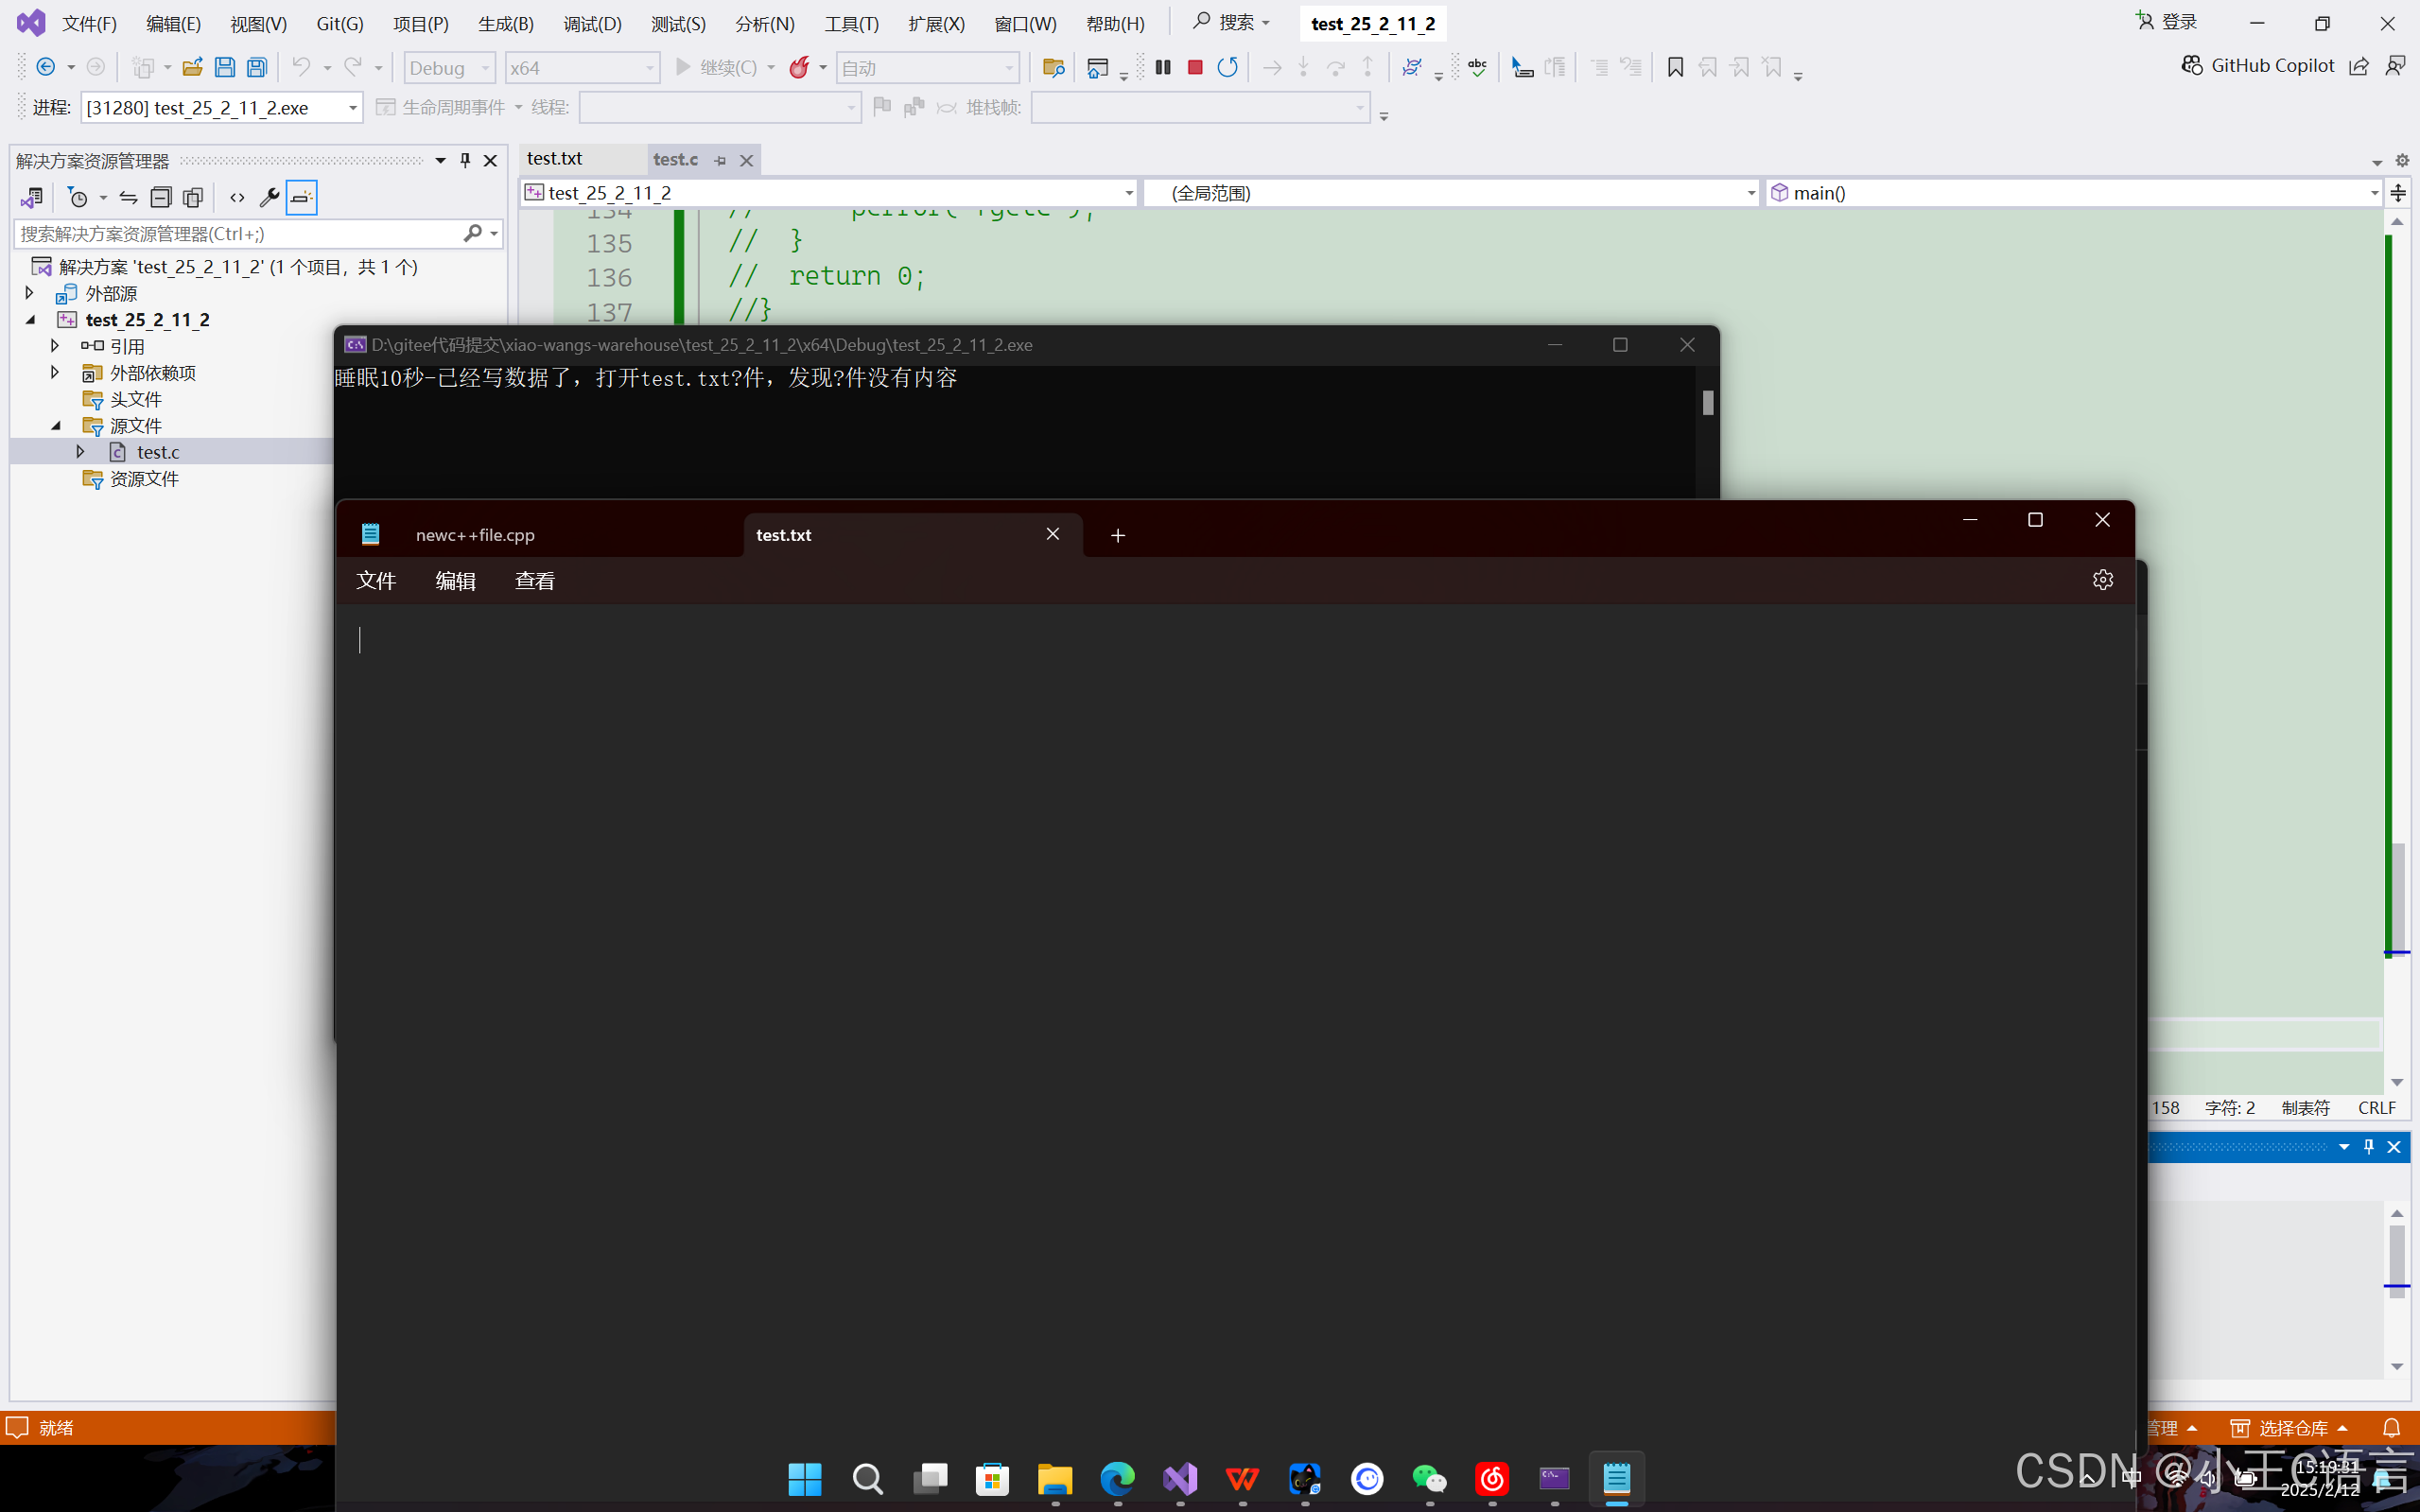Click the Solution Explorer switch views icon

point(32,198)
